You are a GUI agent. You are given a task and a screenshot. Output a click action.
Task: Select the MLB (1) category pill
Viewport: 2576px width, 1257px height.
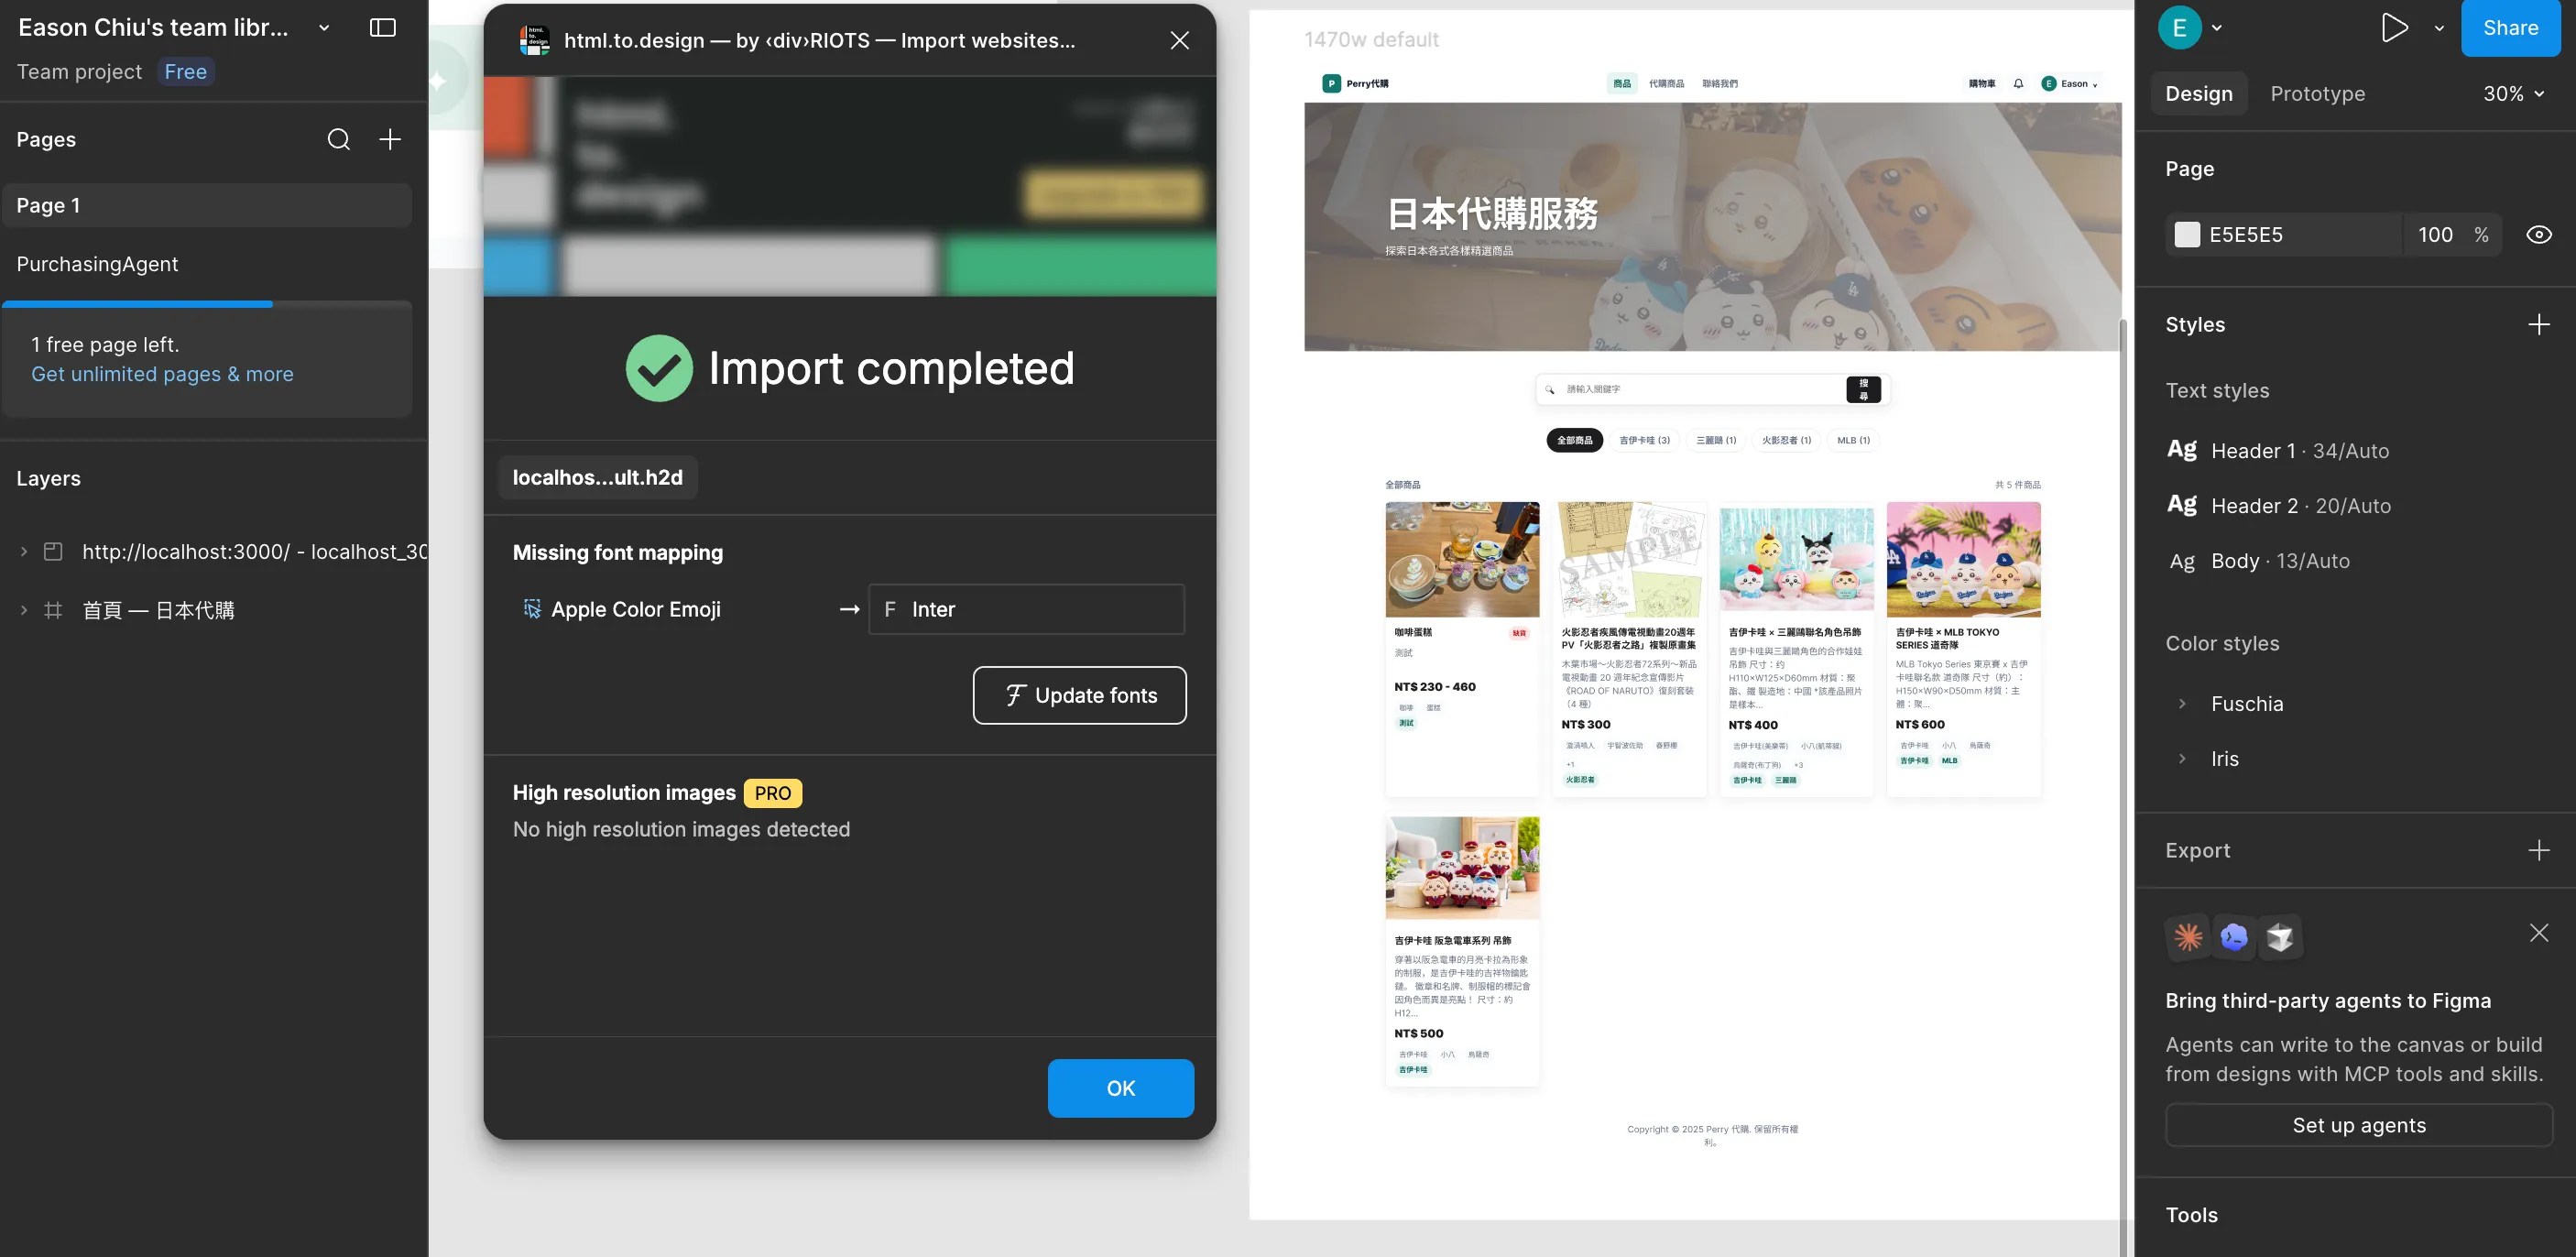coord(1853,440)
